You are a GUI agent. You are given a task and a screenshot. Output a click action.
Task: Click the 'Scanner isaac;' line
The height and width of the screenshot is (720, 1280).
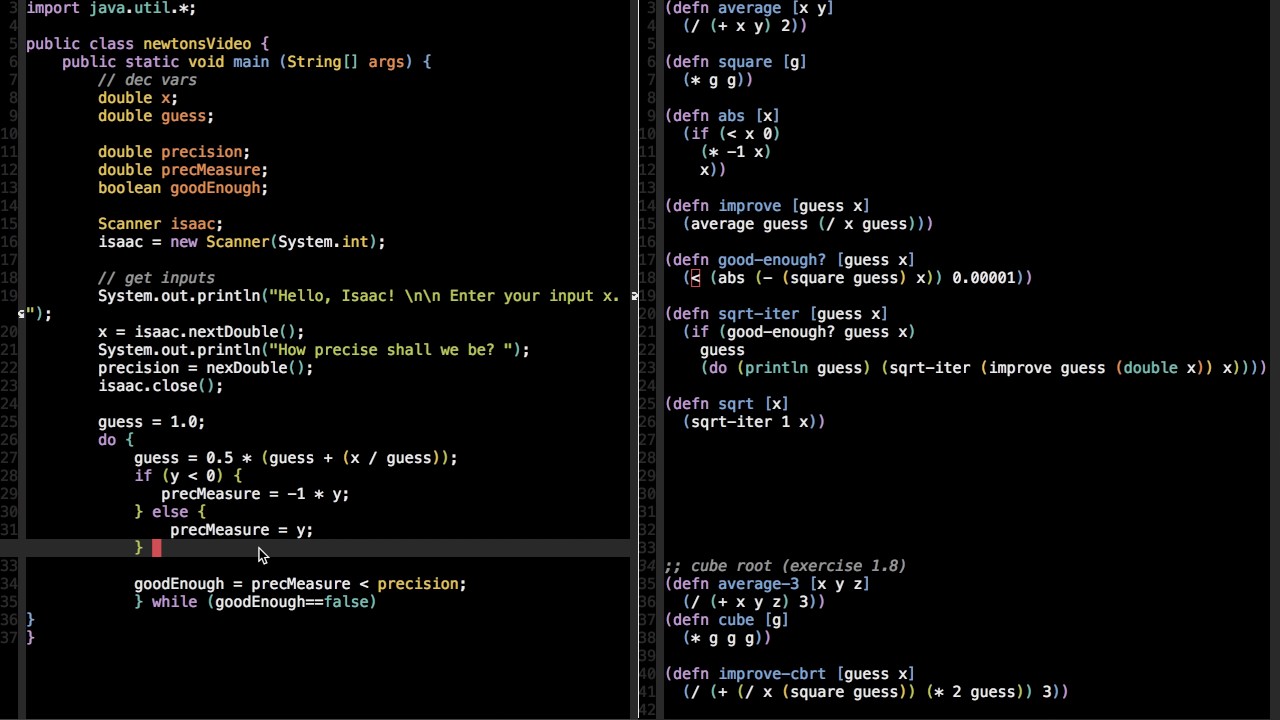(x=160, y=224)
